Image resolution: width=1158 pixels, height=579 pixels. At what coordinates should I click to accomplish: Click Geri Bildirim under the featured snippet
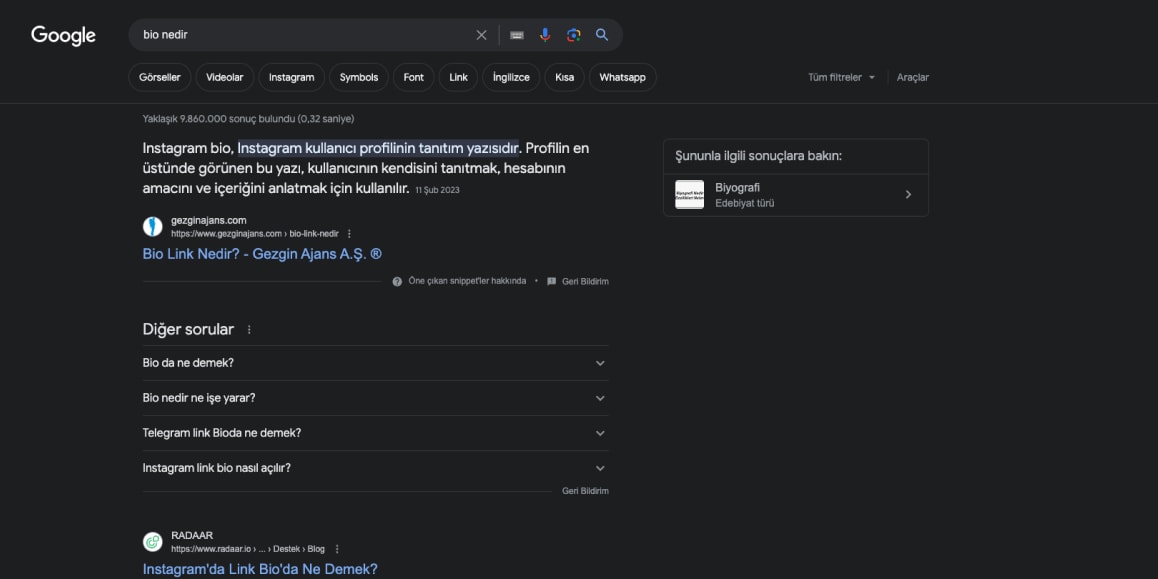(x=586, y=281)
